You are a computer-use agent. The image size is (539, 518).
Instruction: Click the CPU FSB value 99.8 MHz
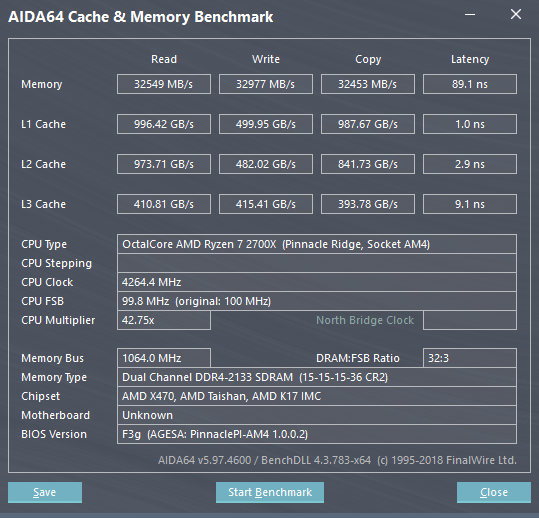coord(317,301)
